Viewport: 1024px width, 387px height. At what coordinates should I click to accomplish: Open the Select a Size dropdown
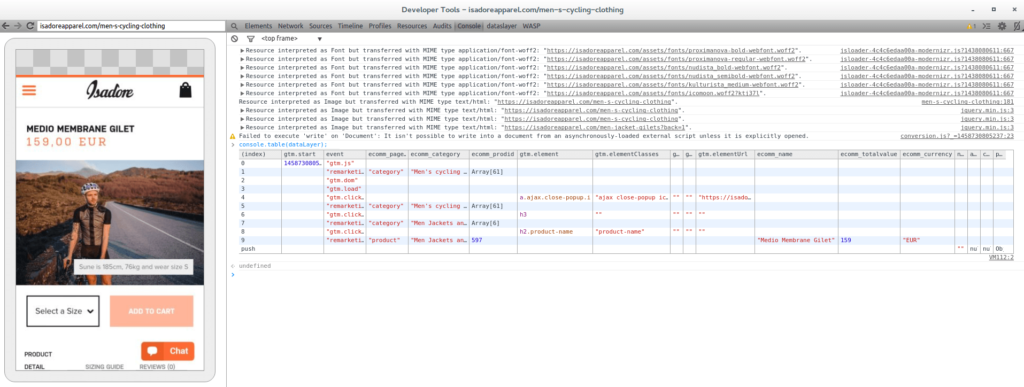(63, 311)
